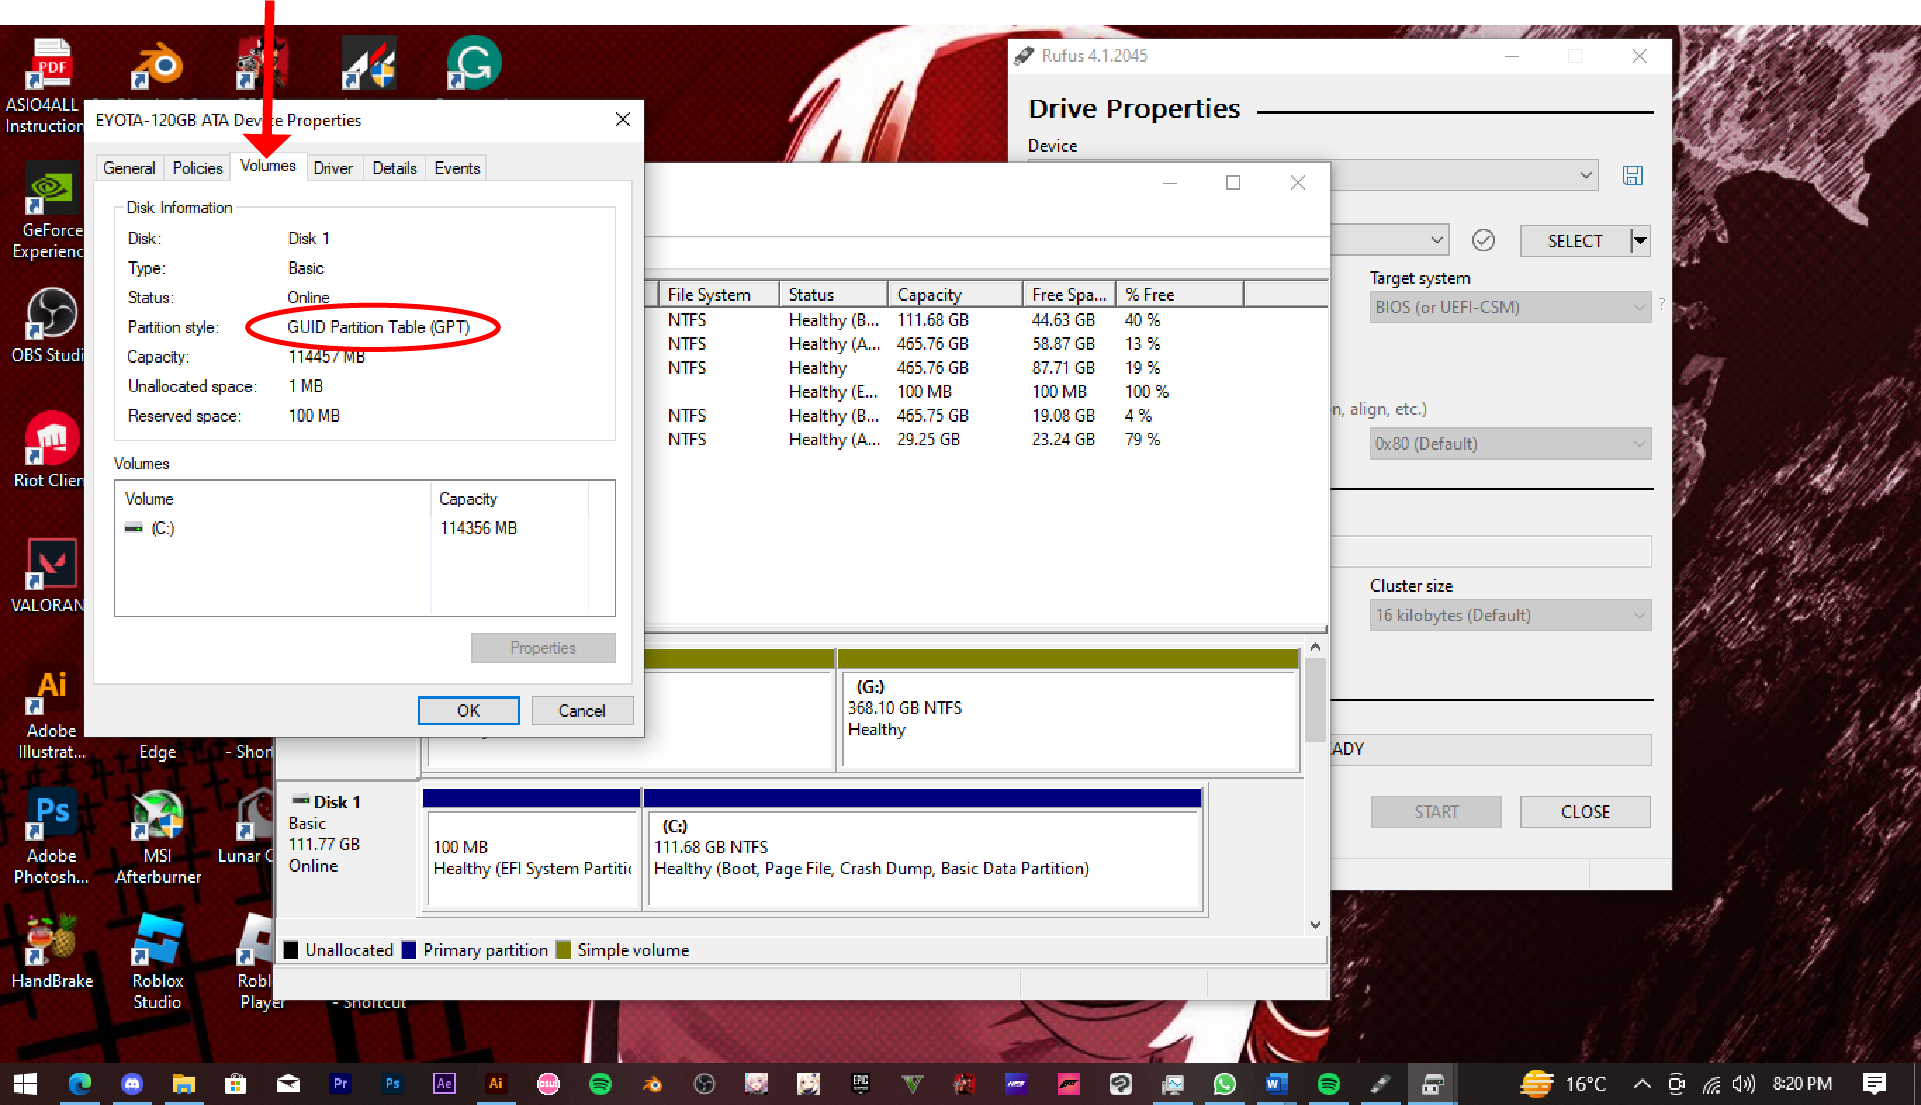Open Adobe Photoshop desktop shortcut

coord(50,838)
